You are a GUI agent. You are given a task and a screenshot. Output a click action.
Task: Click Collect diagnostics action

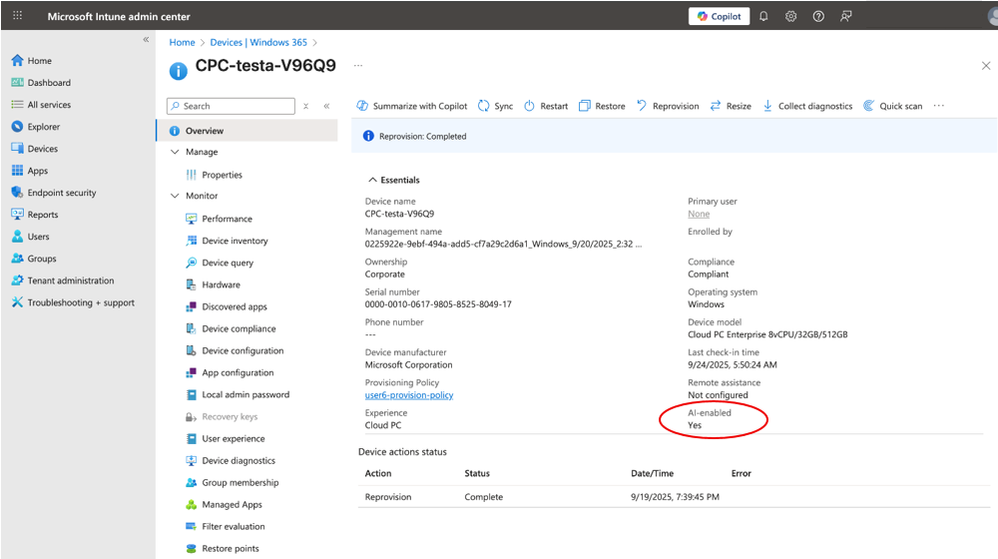[x=807, y=106]
